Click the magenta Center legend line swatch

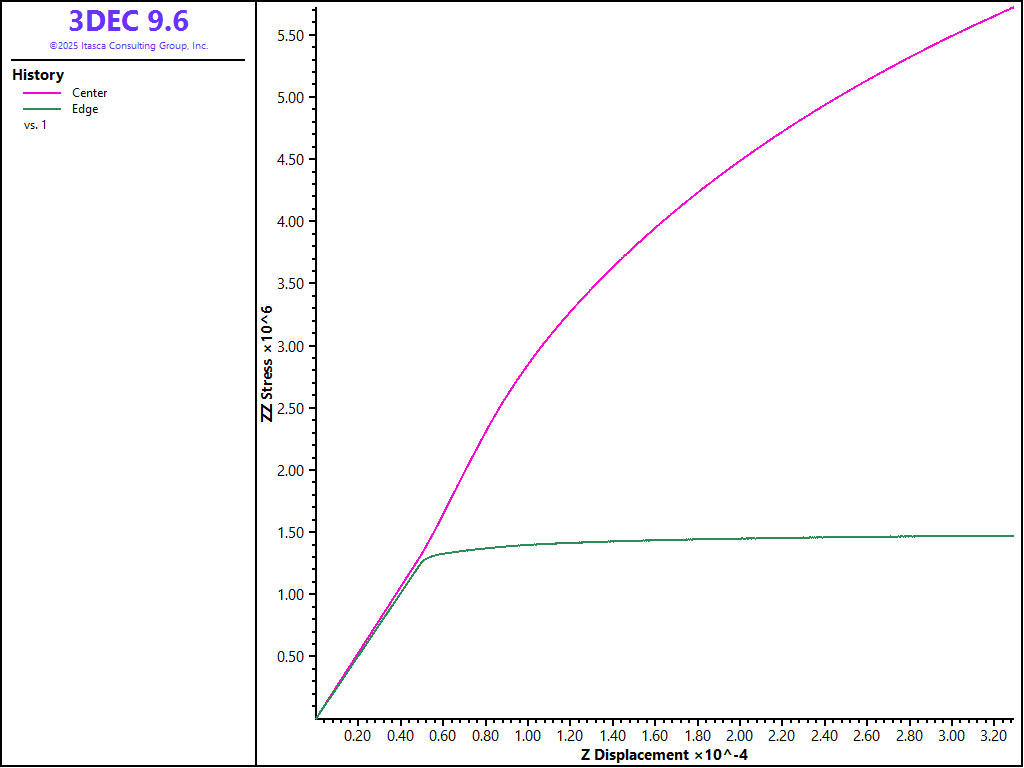click(42, 93)
